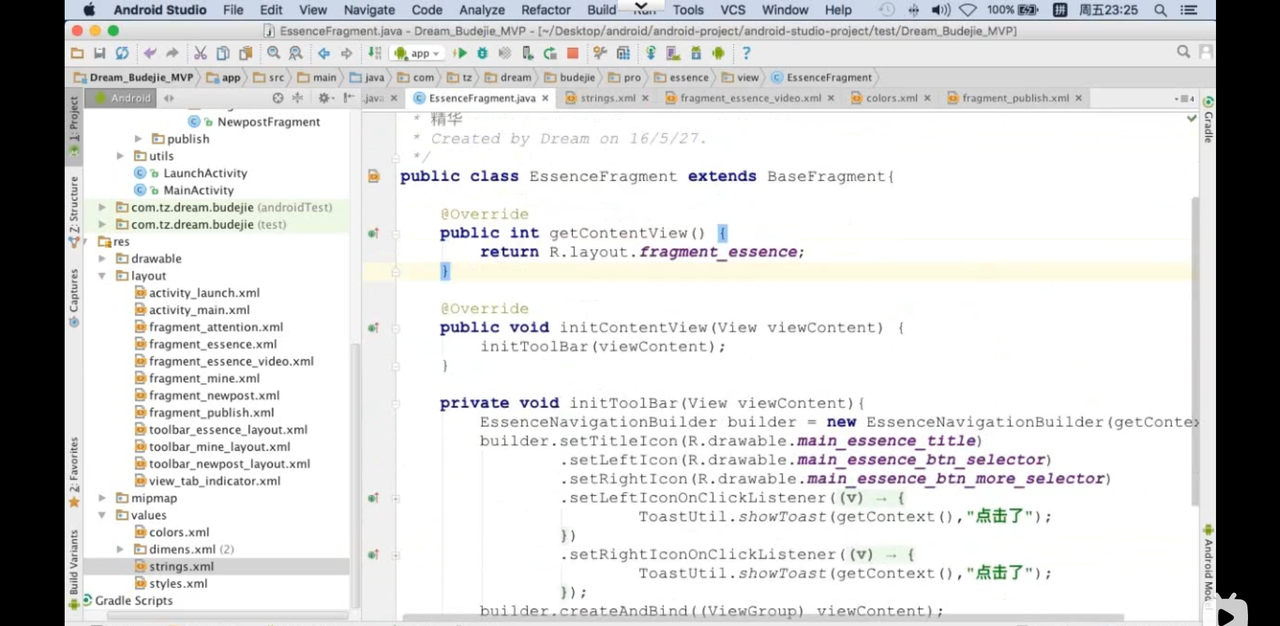Viewport: 1280px width, 626px height.
Task: Click the editor vertical scrollbar
Action: (1194, 350)
